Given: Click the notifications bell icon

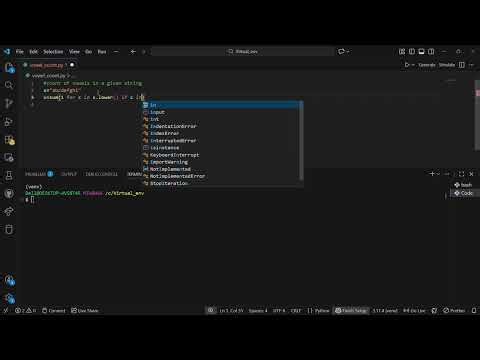Looking at the screenshot, I should 474,310.
